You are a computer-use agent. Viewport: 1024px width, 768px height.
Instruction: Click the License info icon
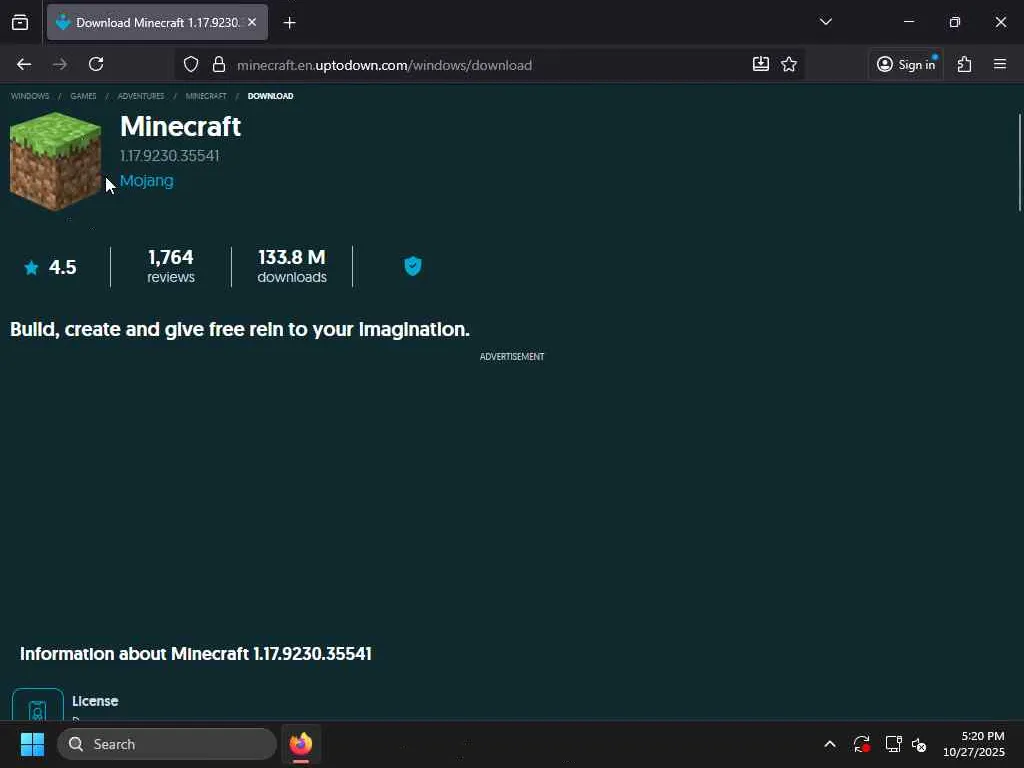(x=38, y=705)
